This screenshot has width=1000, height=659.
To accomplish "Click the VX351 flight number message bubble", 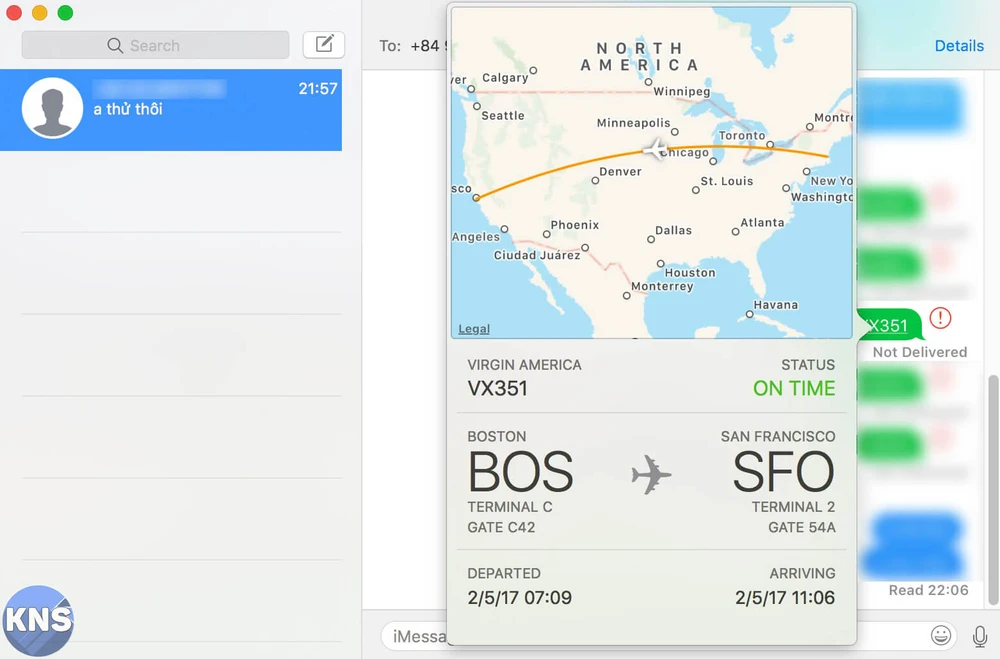I will 889,325.
